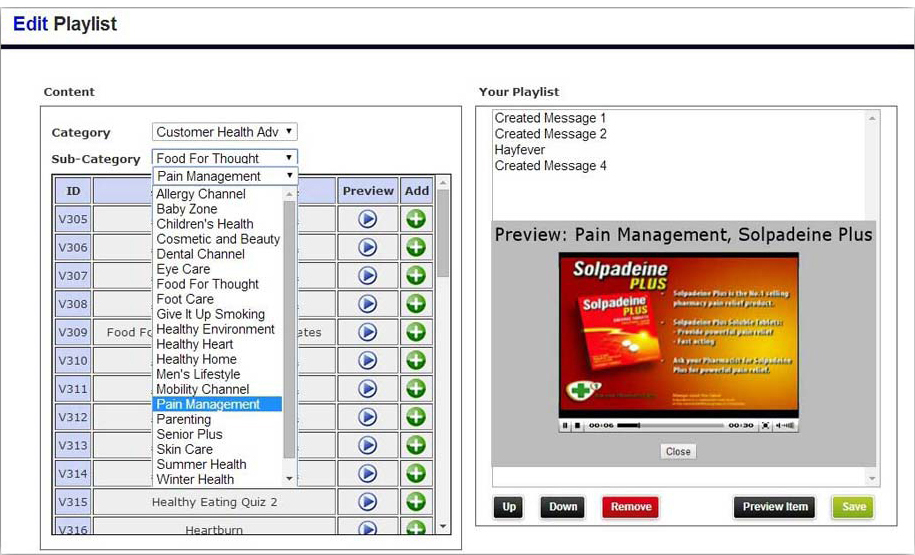Pick Healthy Home option

pyautogui.click(x=218, y=359)
